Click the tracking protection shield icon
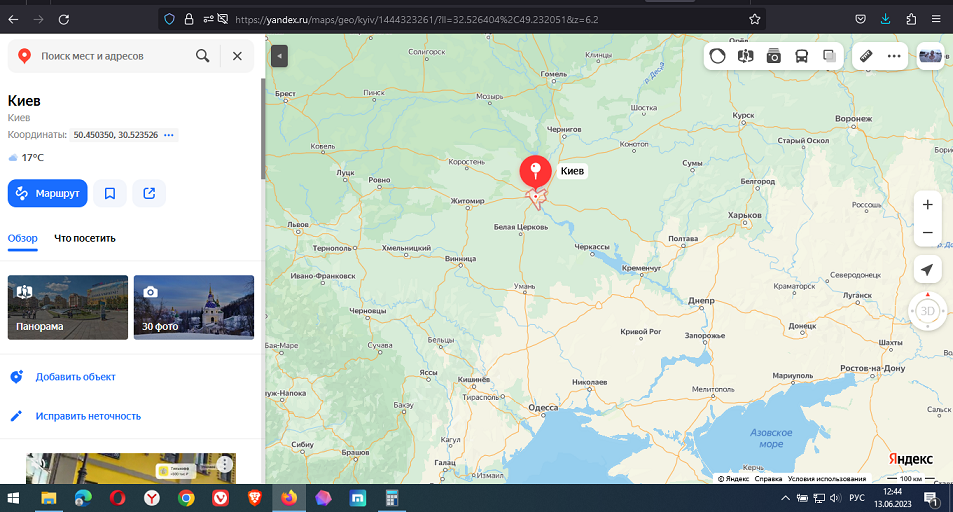Viewport: 953px width, 512px height. 170,19
